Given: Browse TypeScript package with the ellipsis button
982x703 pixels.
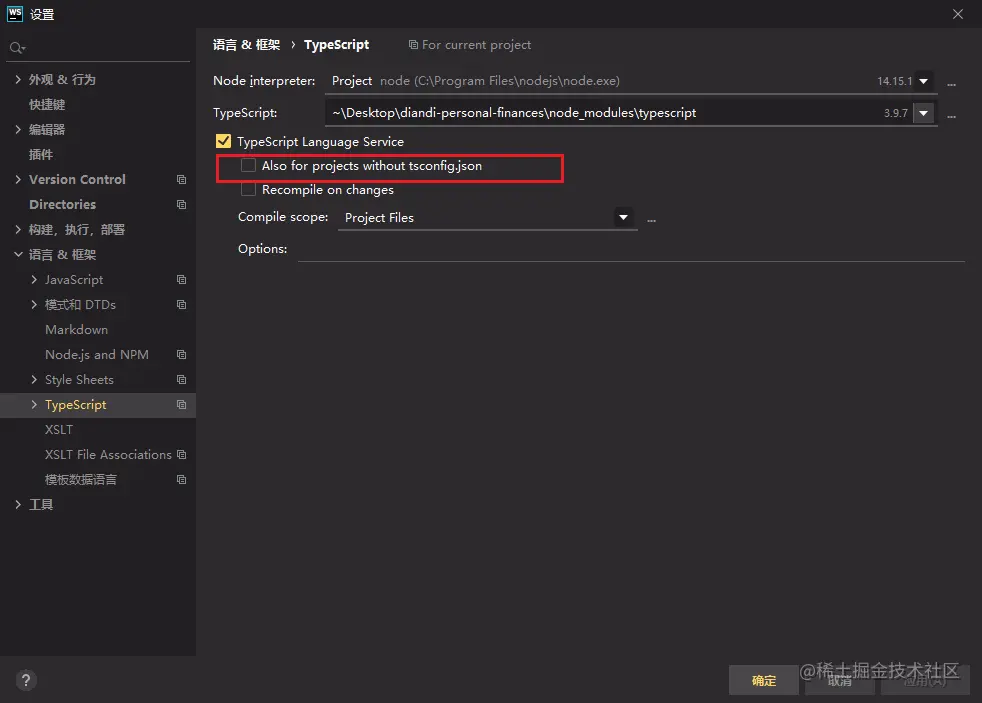Looking at the screenshot, I should [x=951, y=115].
